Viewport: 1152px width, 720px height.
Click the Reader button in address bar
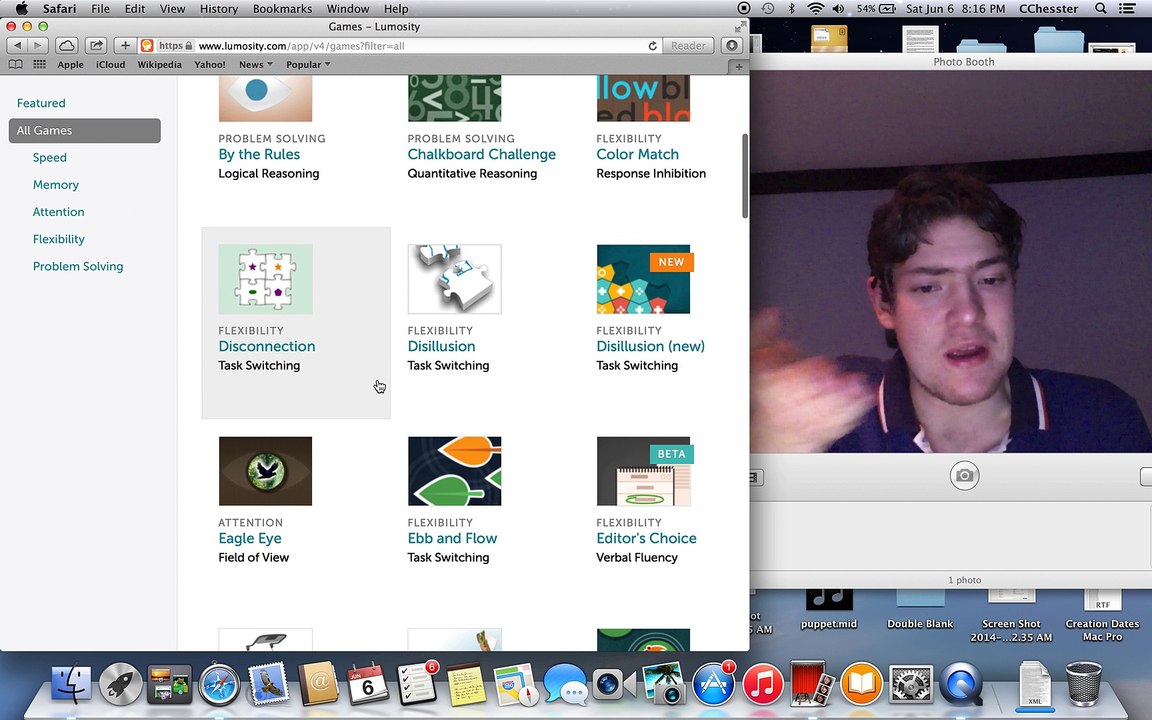pos(688,46)
